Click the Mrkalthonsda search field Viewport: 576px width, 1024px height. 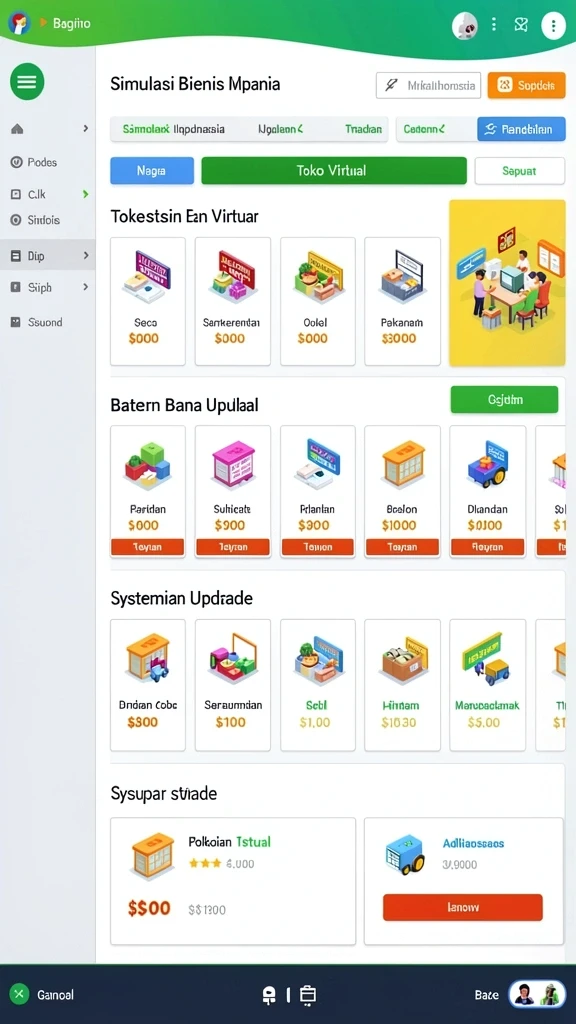428,85
